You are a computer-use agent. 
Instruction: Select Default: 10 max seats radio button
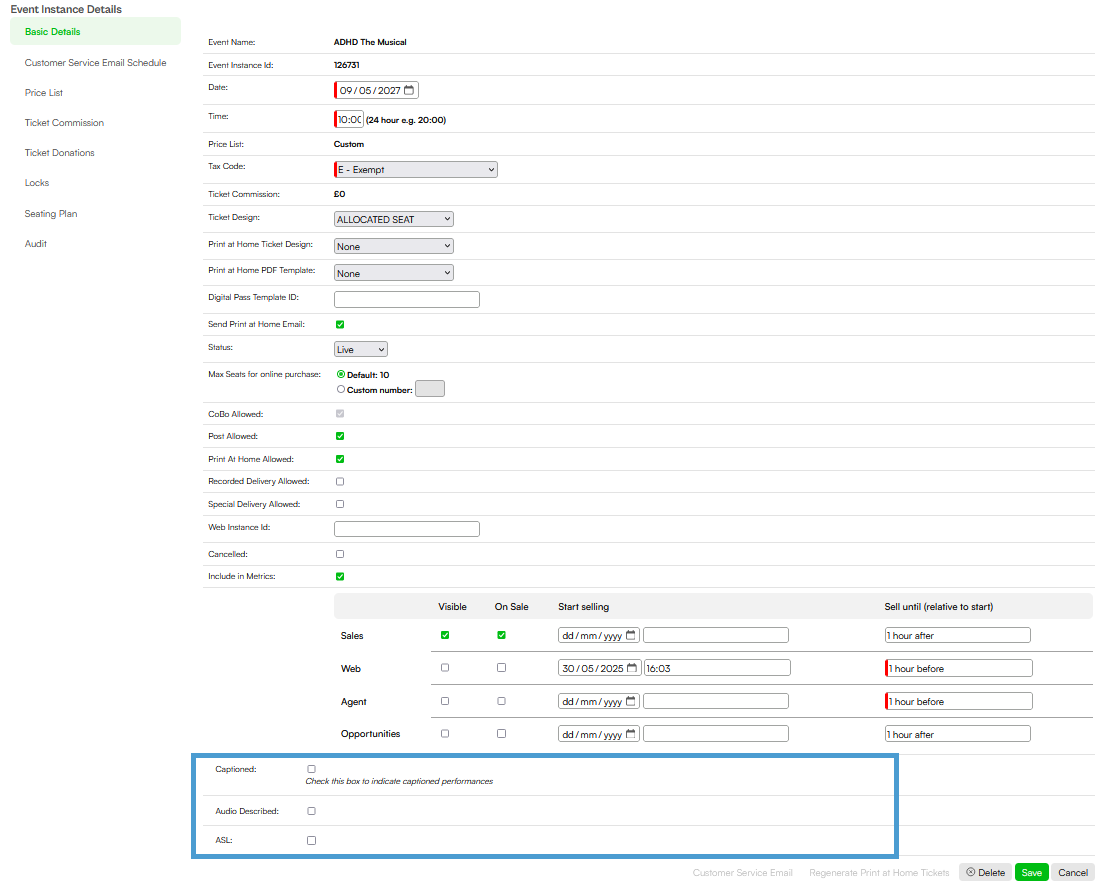tap(341, 374)
